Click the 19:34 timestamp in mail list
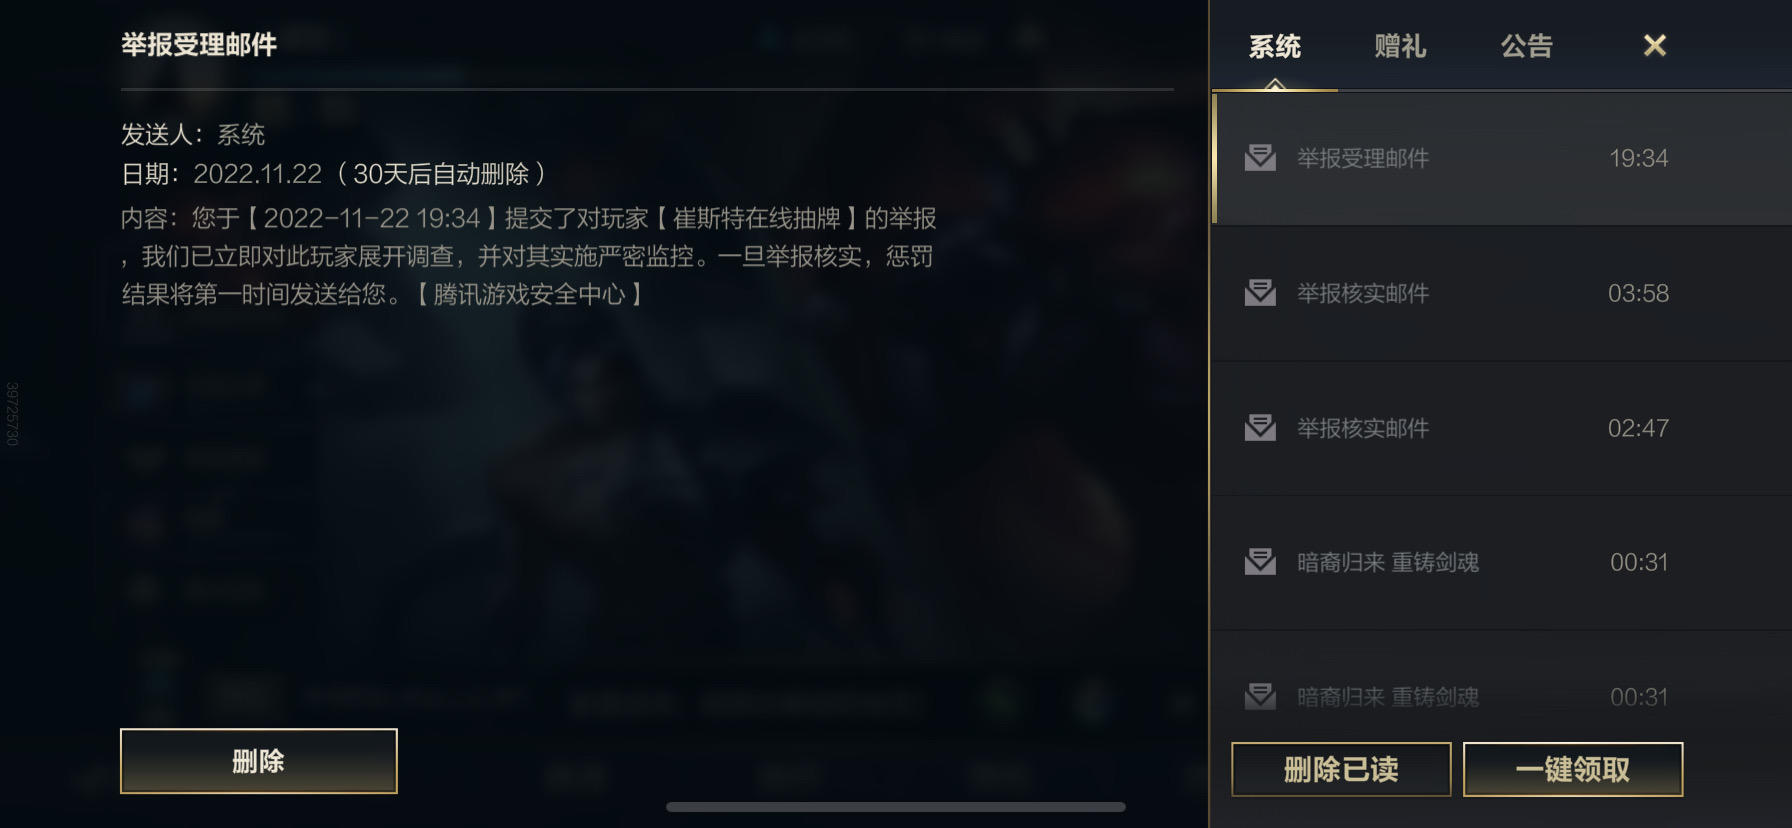The width and height of the screenshot is (1792, 828). point(1638,158)
